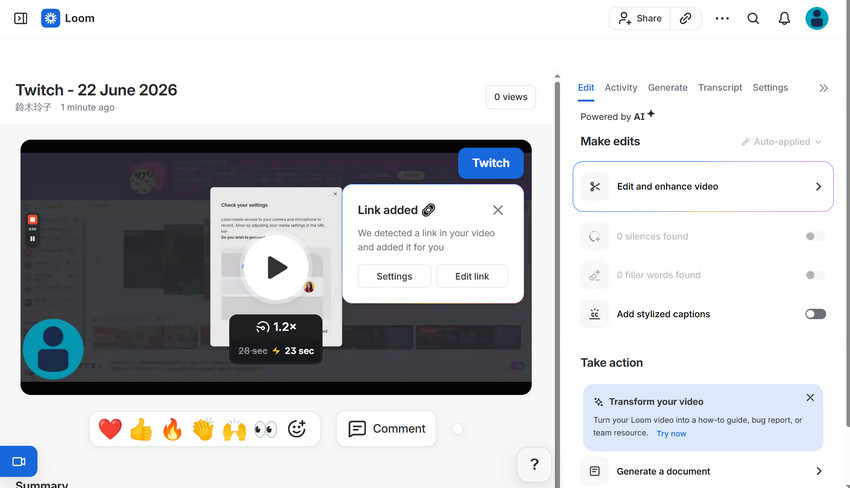
Task: Show the 0 views count
Action: pyautogui.click(x=511, y=97)
